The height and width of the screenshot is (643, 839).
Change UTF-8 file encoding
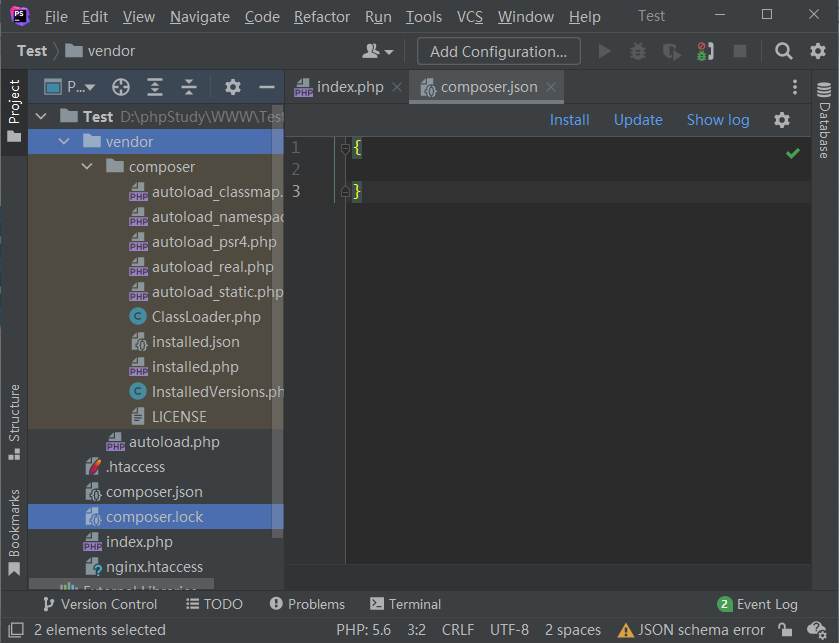click(x=509, y=630)
